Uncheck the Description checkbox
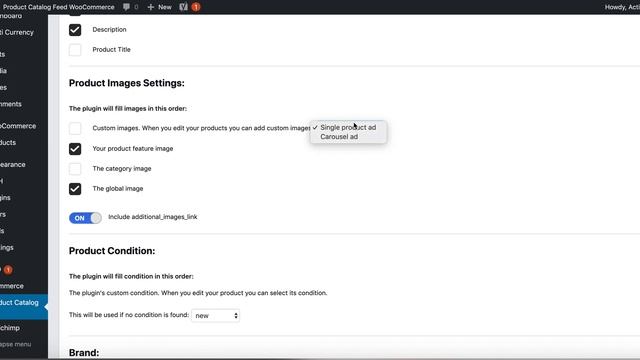Viewport: 640px width, 360px height. point(75,30)
